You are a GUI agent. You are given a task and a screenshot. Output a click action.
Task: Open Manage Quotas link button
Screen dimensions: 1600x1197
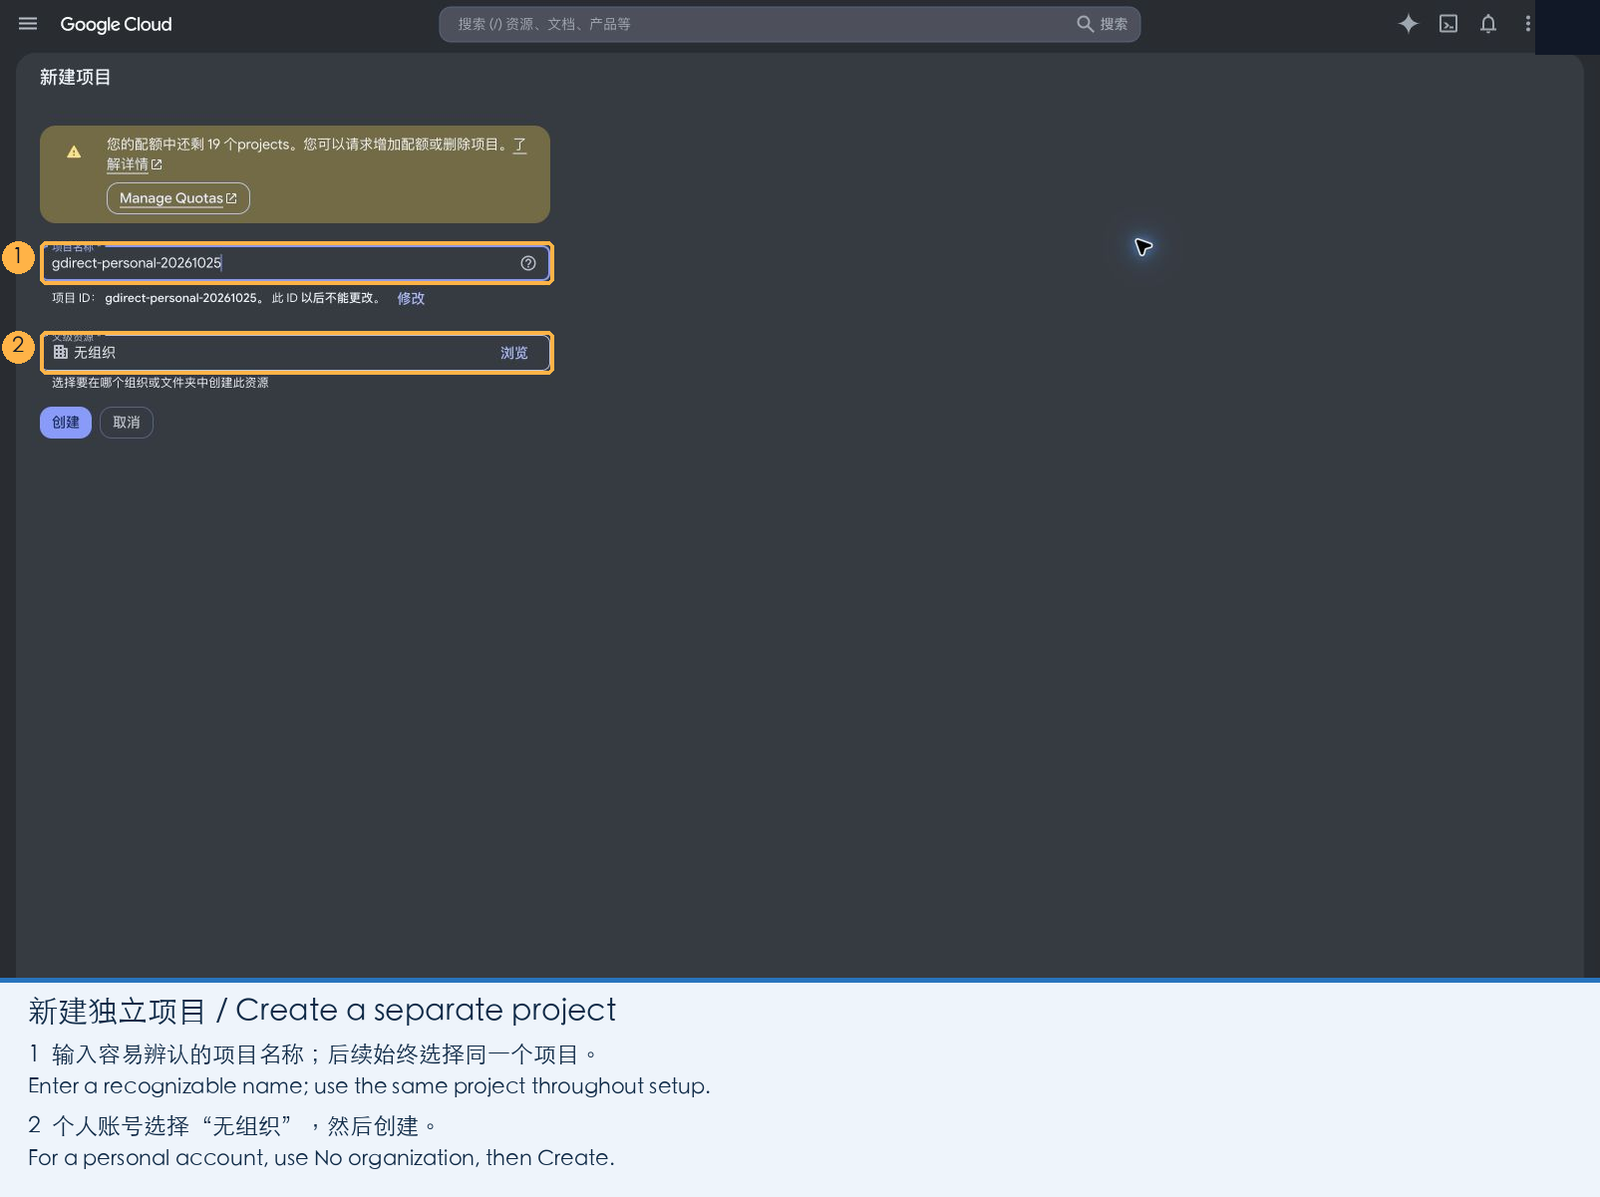[x=178, y=198]
